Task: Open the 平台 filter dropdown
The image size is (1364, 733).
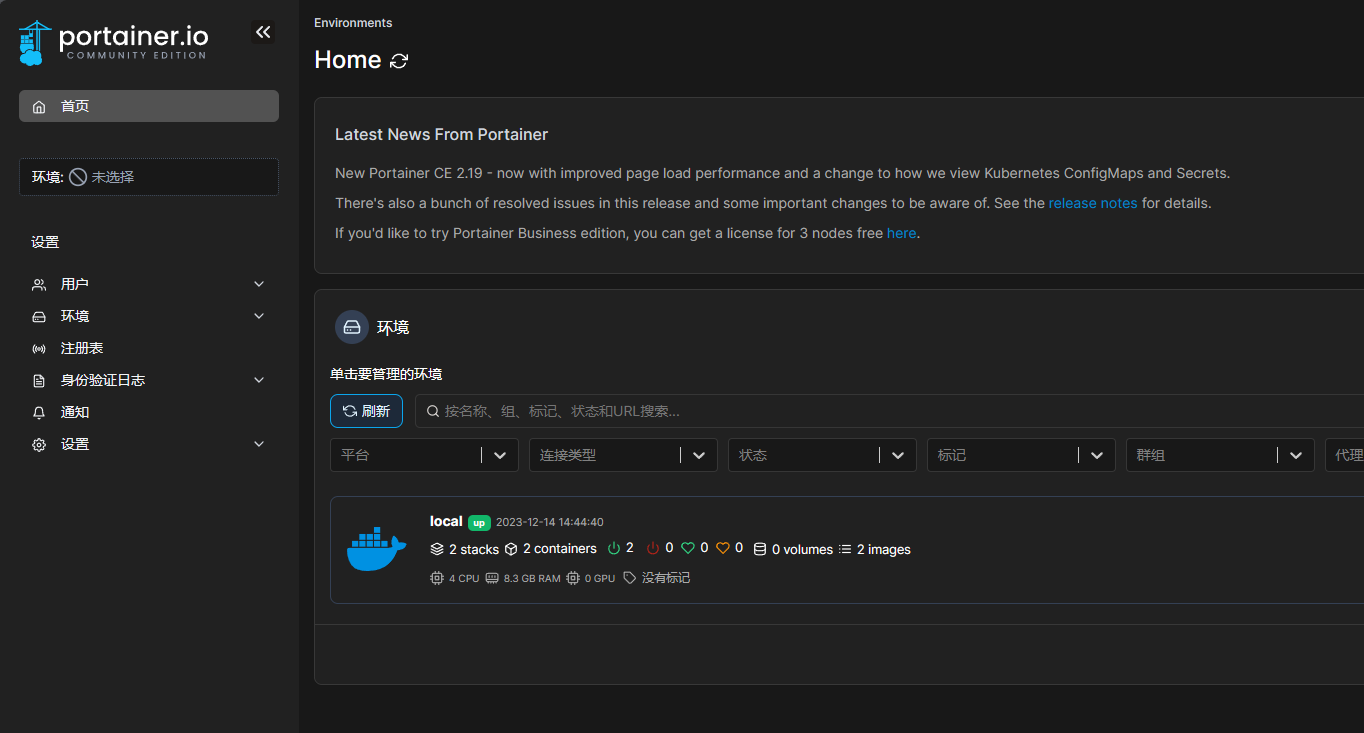Action: (424, 455)
